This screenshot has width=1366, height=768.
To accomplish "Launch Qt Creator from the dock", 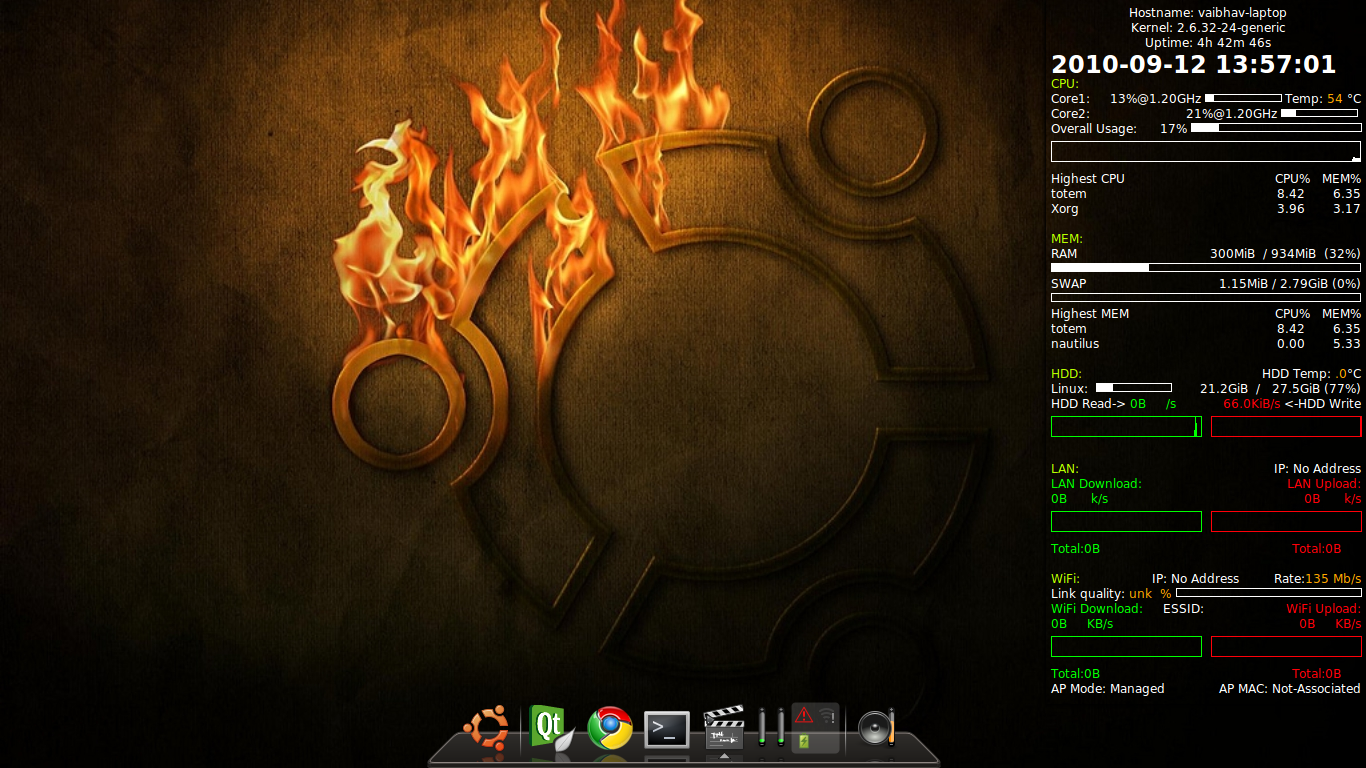I will point(550,728).
